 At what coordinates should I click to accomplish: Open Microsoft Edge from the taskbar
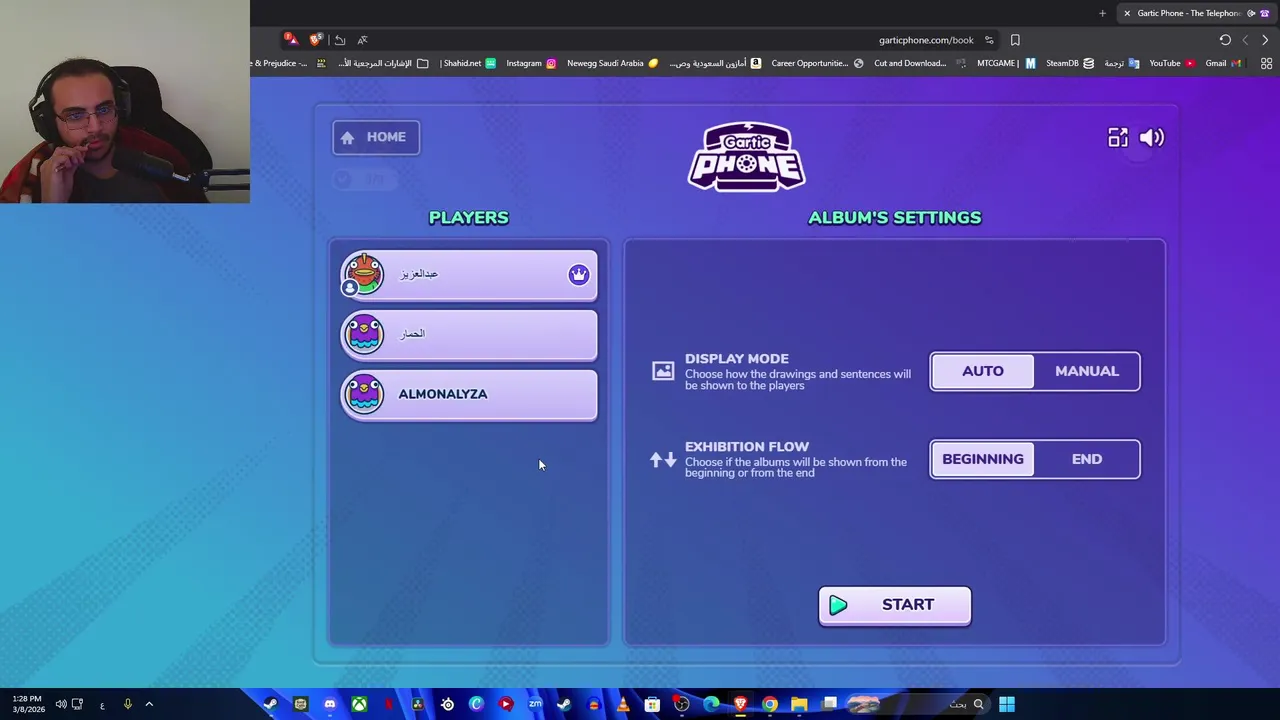point(711,704)
